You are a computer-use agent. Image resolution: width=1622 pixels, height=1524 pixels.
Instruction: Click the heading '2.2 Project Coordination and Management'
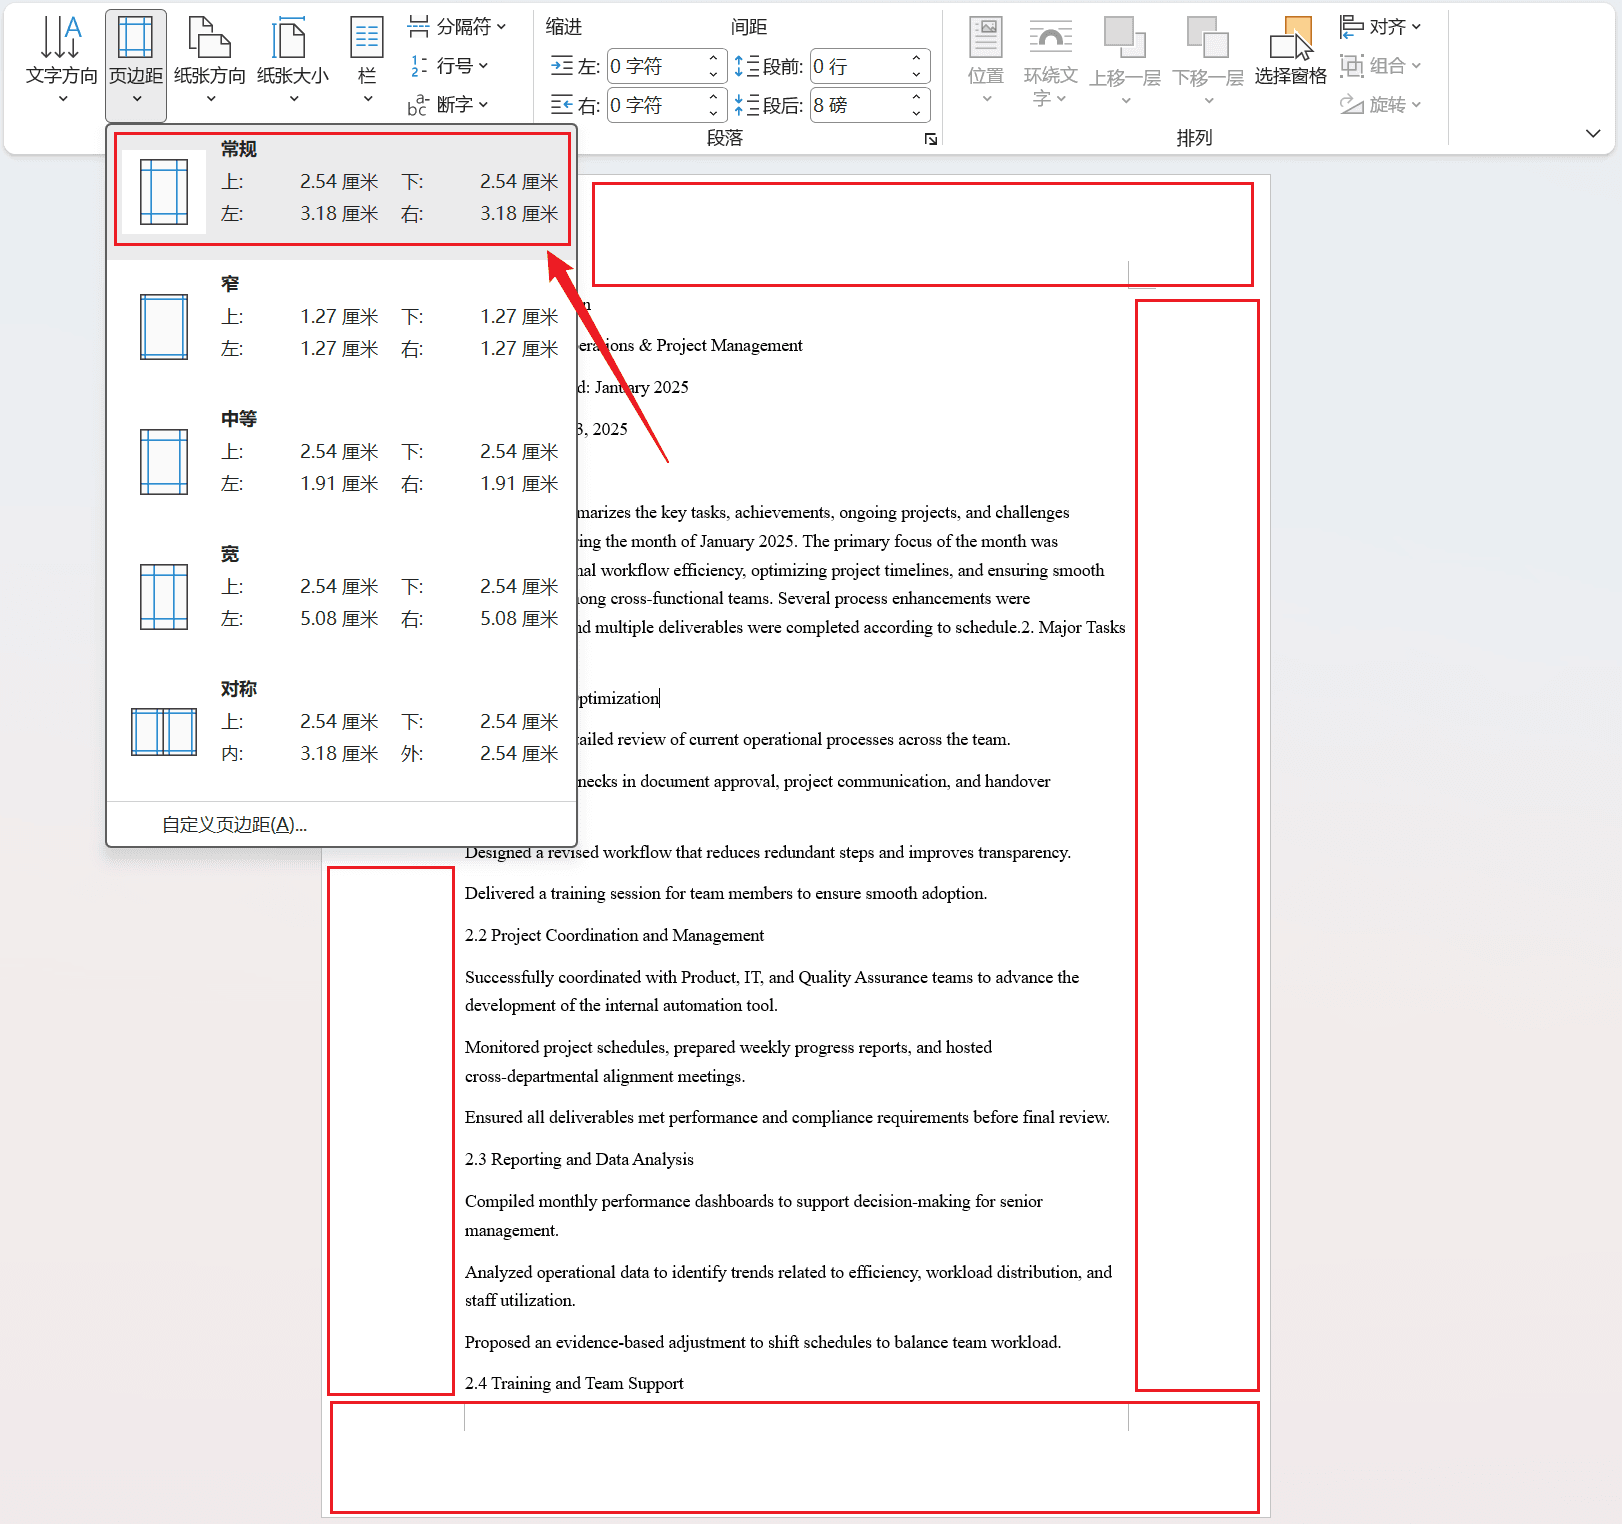(x=614, y=936)
